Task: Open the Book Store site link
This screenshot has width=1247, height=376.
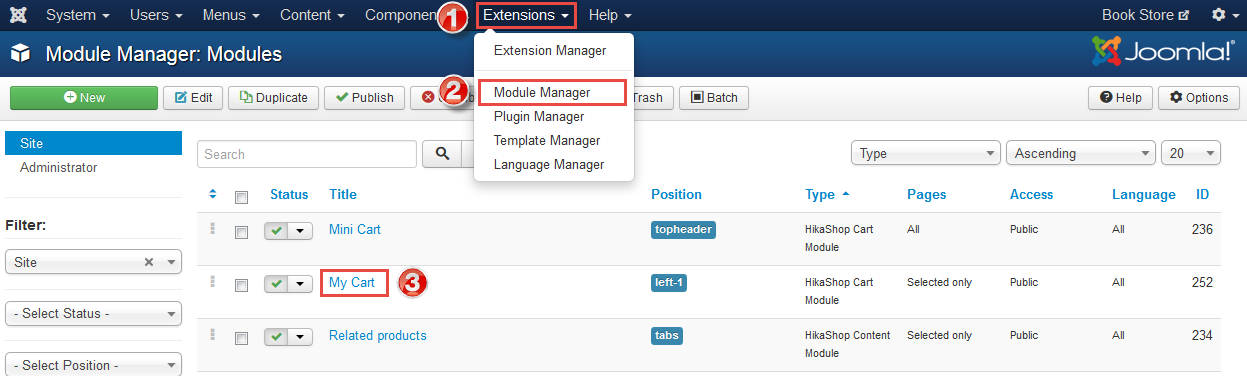Action: 1145,15
